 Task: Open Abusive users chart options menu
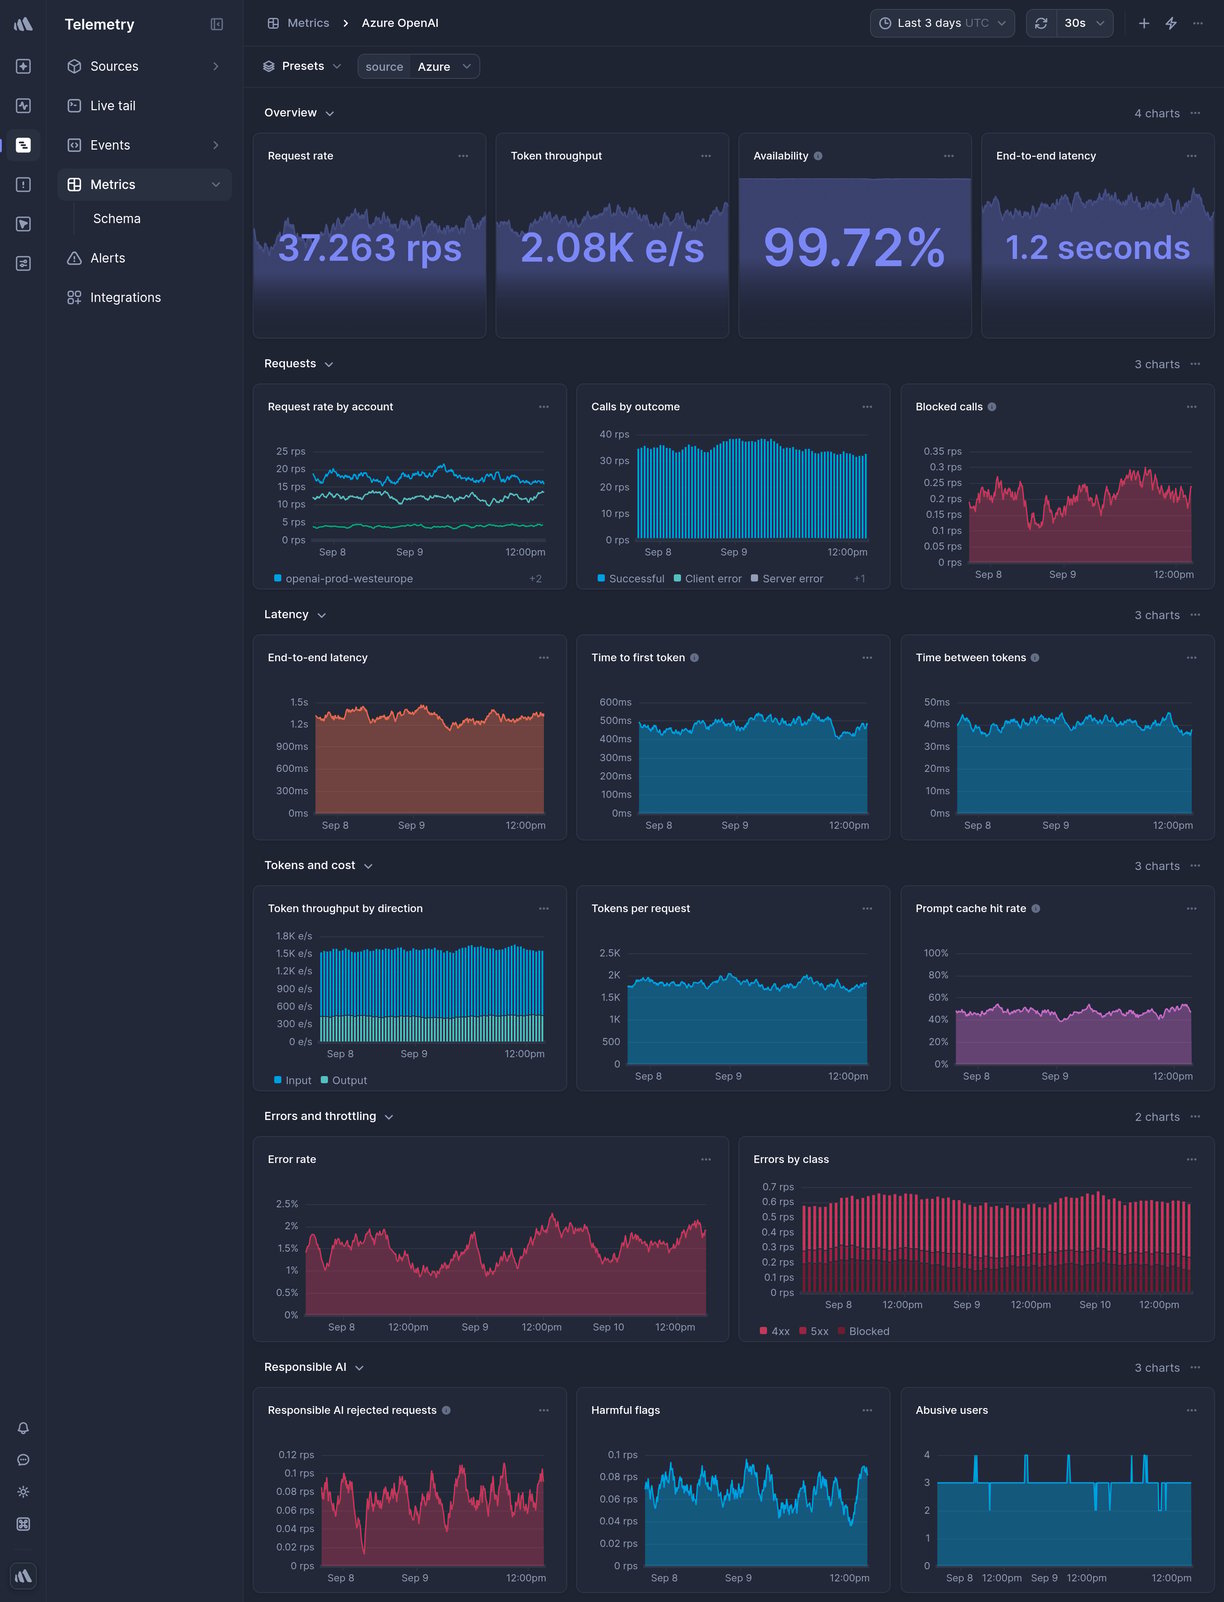point(1192,1411)
